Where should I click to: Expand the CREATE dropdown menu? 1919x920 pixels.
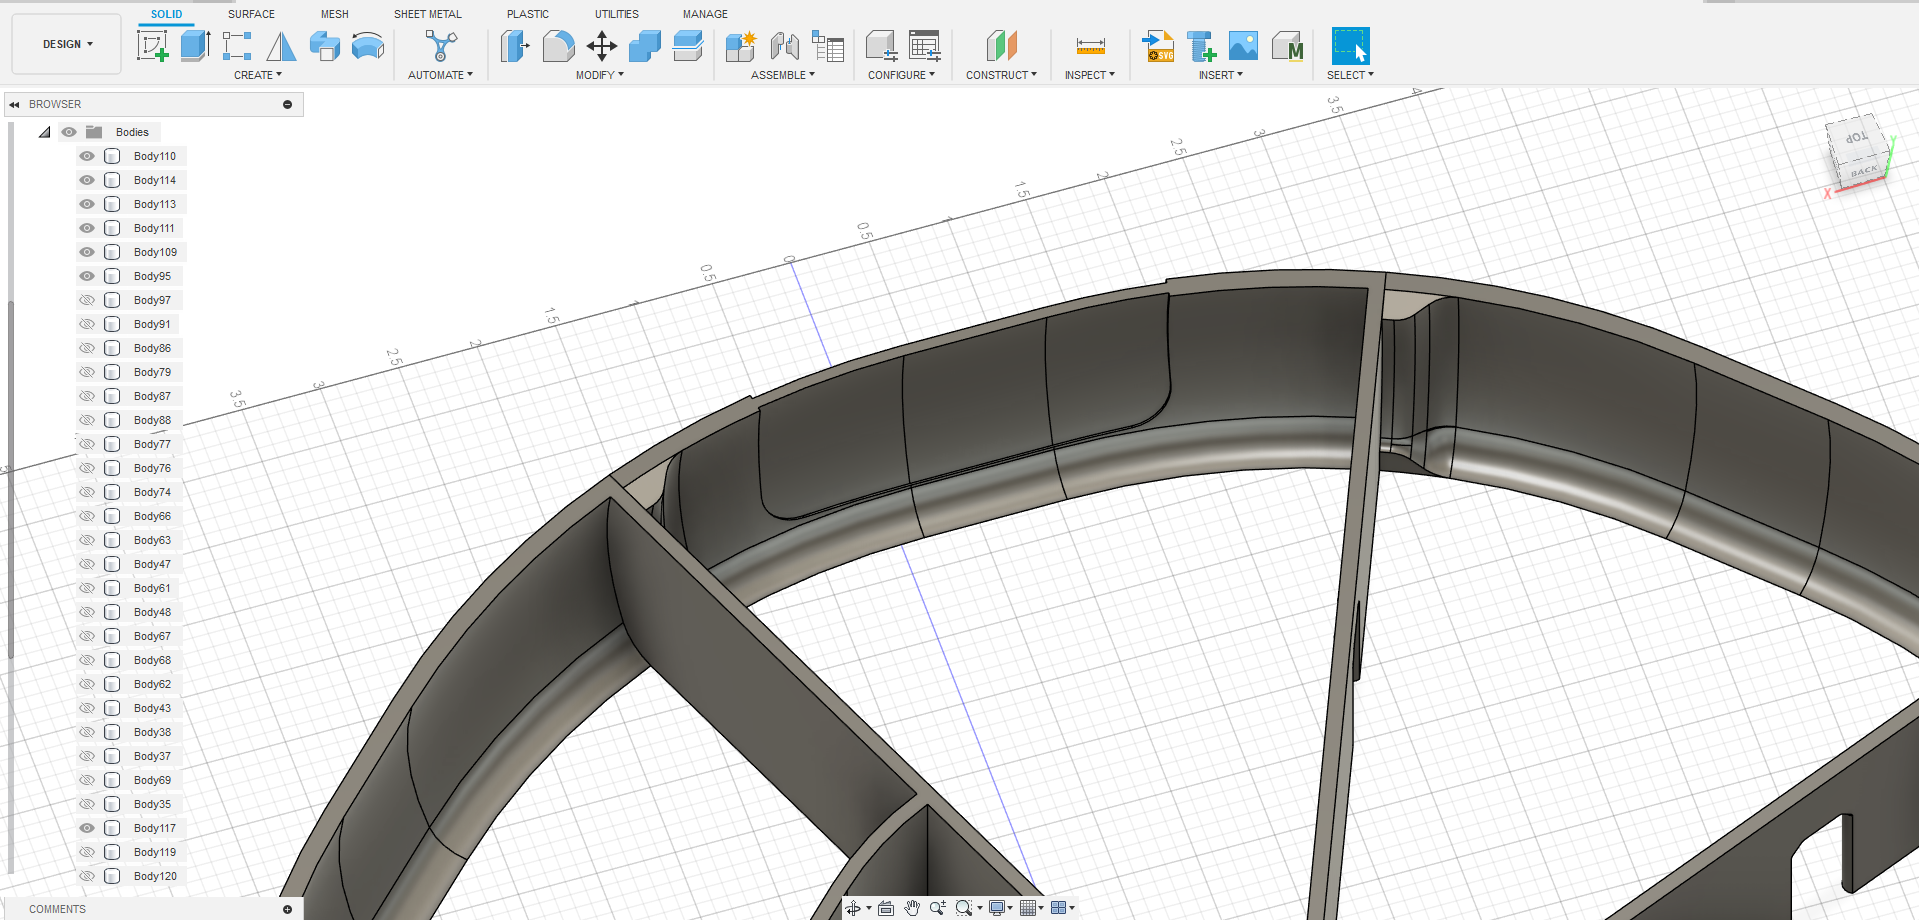(258, 75)
